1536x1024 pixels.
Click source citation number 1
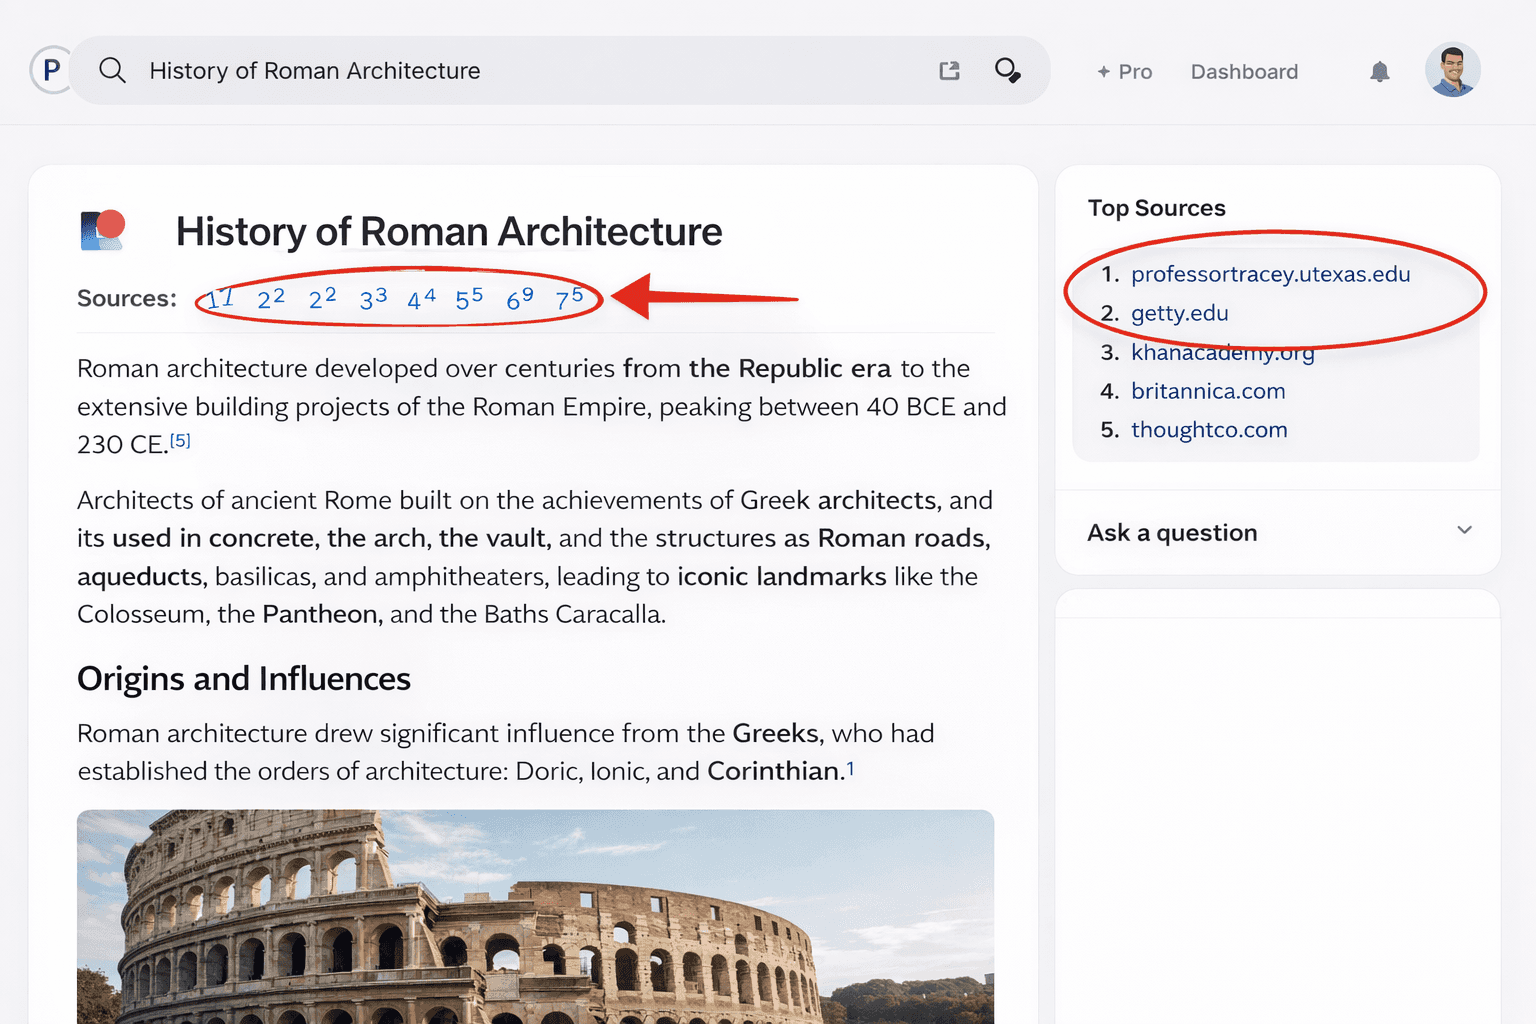pyautogui.click(x=218, y=297)
